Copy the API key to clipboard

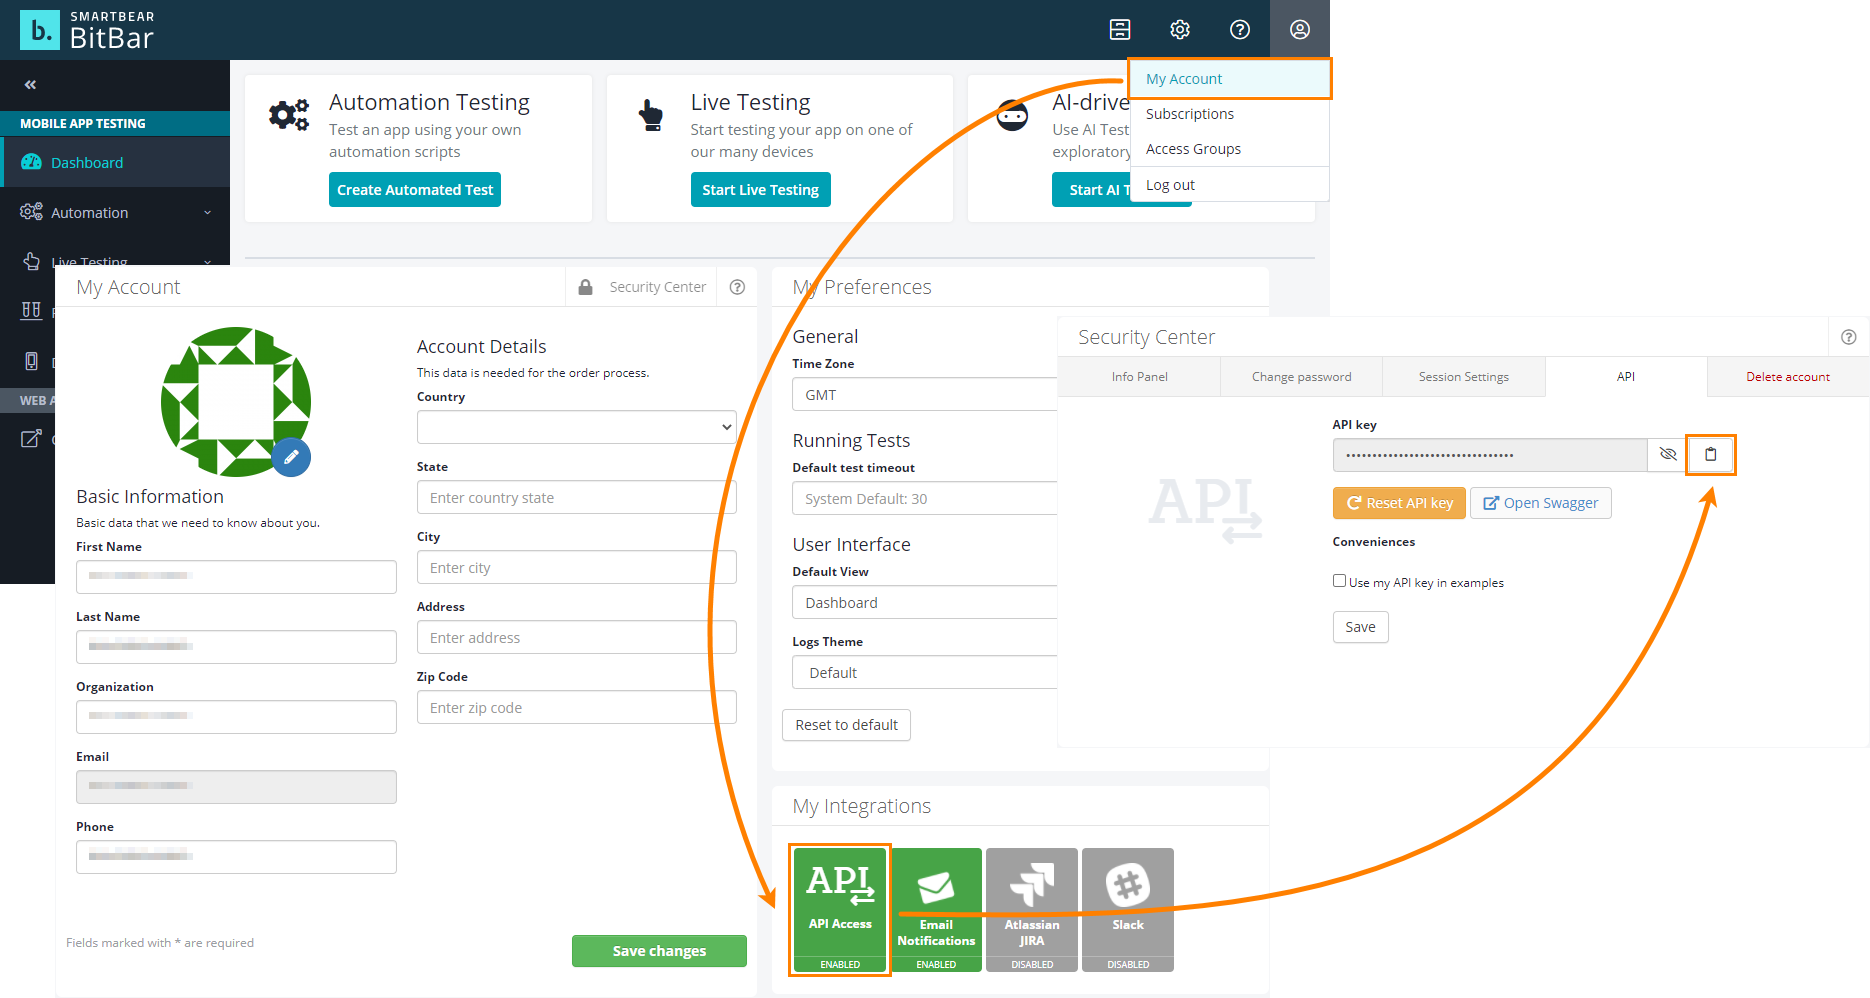pyautogui.click(x=1711, y=454)
